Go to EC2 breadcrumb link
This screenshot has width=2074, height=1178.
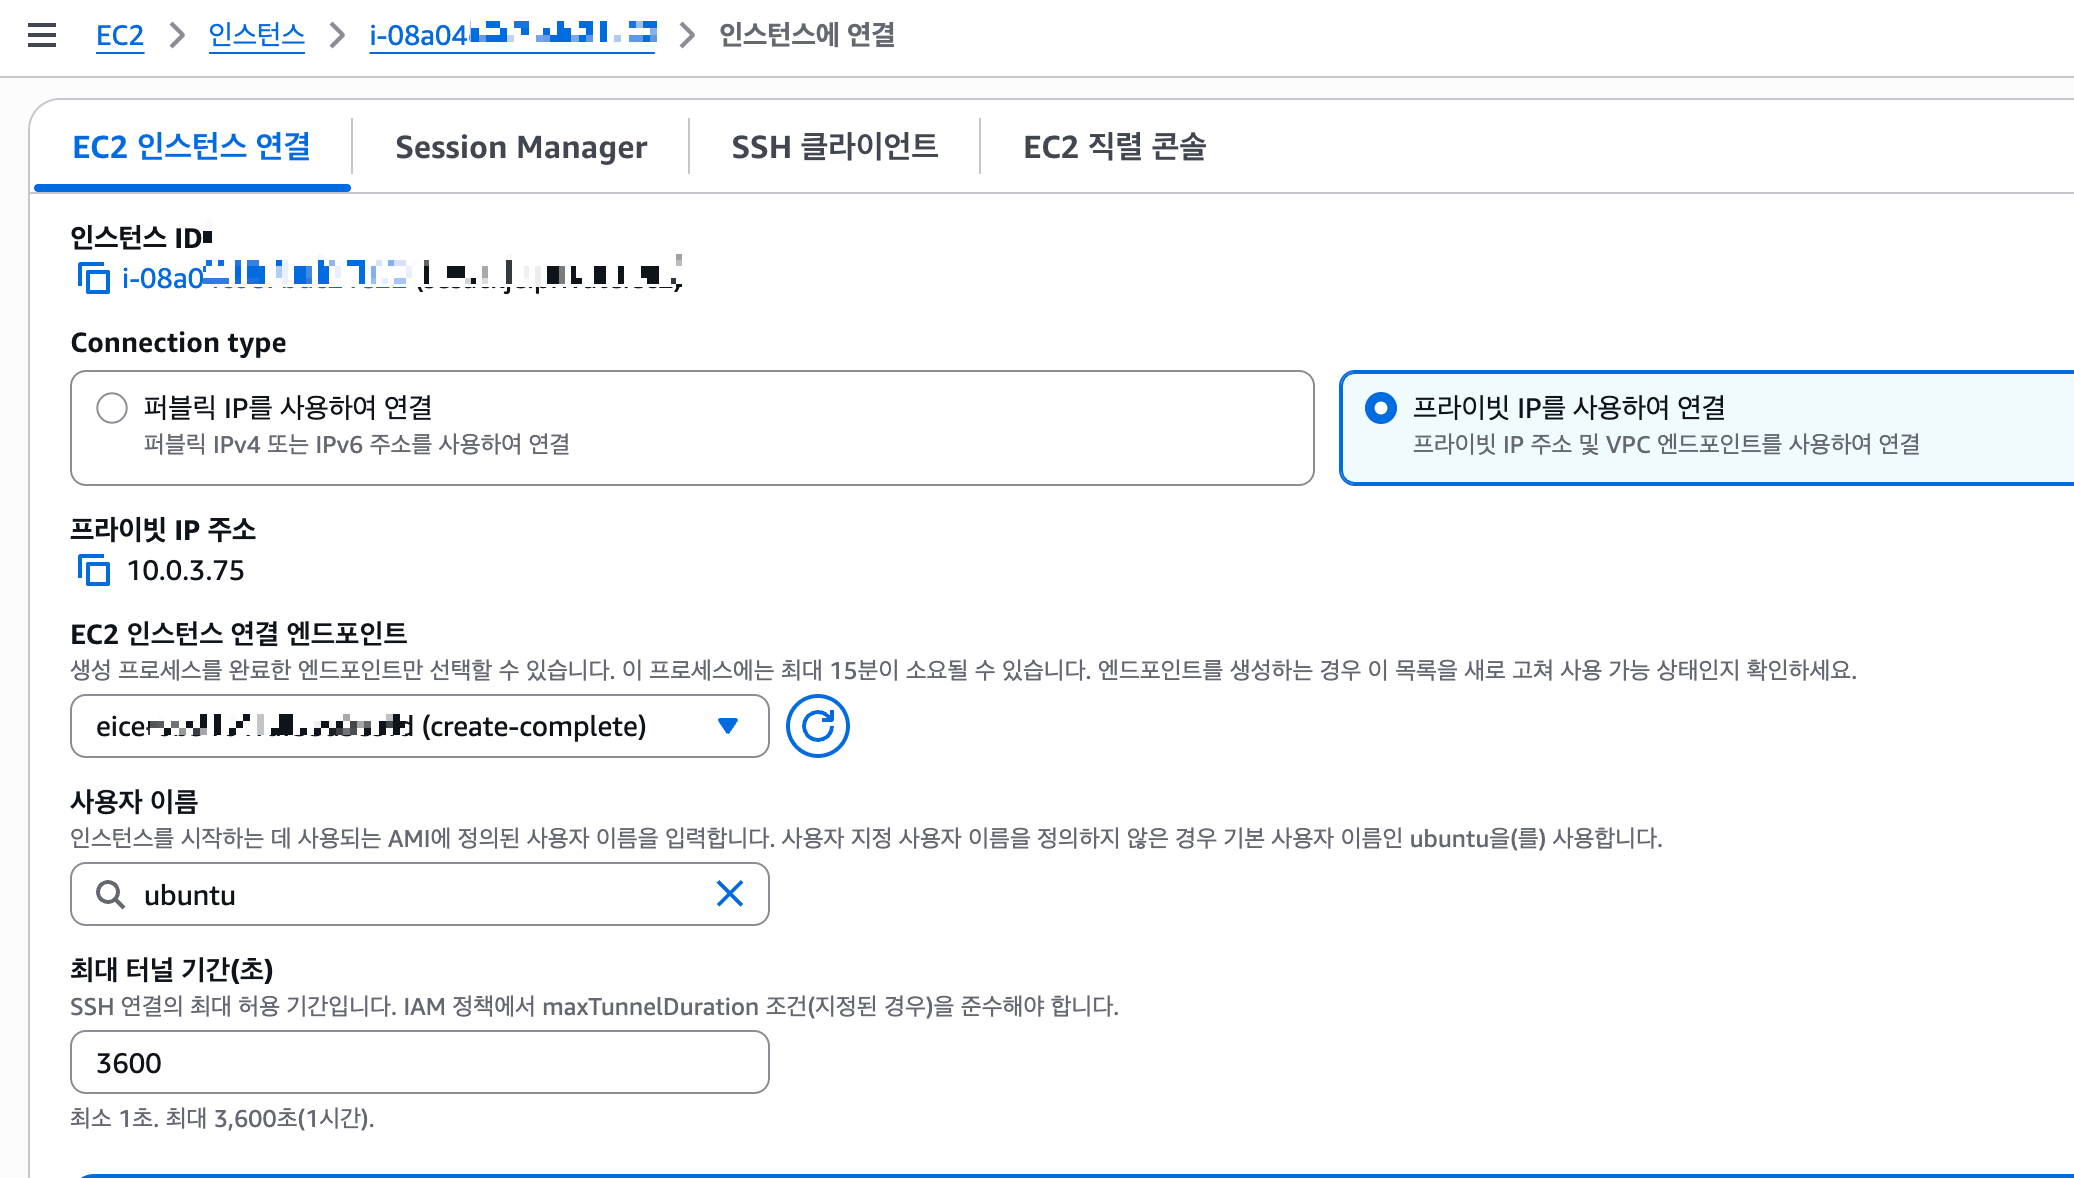click(120, 36)
